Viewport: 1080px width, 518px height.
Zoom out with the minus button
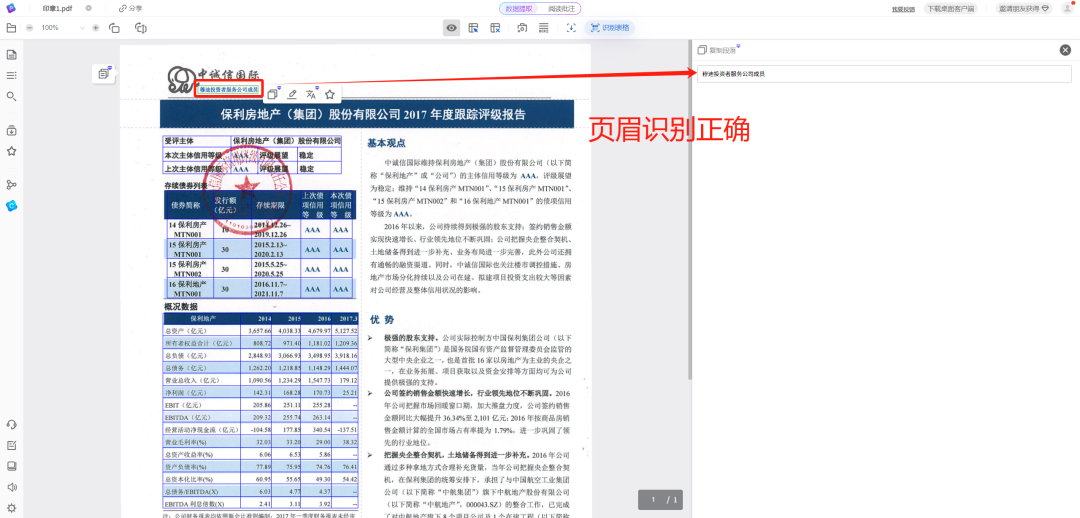[30, 28]
